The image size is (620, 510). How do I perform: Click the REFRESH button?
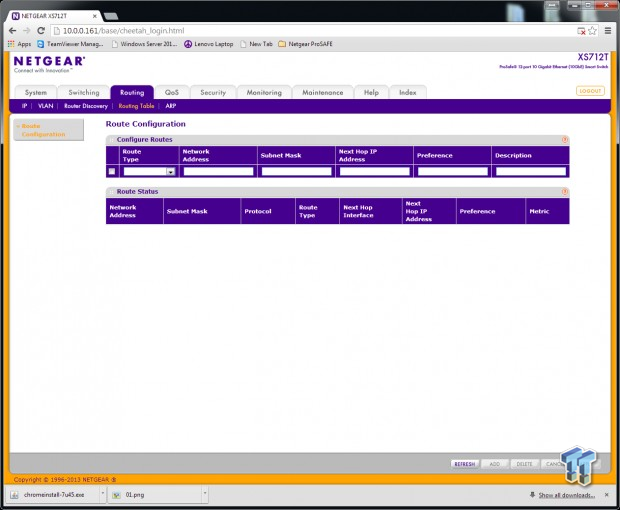[x=465, y=464]
